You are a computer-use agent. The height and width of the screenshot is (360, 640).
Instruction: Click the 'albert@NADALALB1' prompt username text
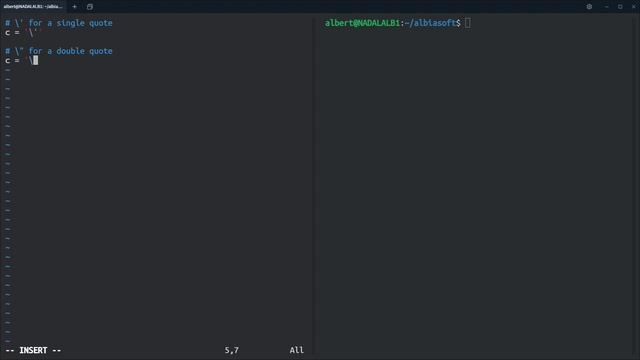[x=362, y=23]
